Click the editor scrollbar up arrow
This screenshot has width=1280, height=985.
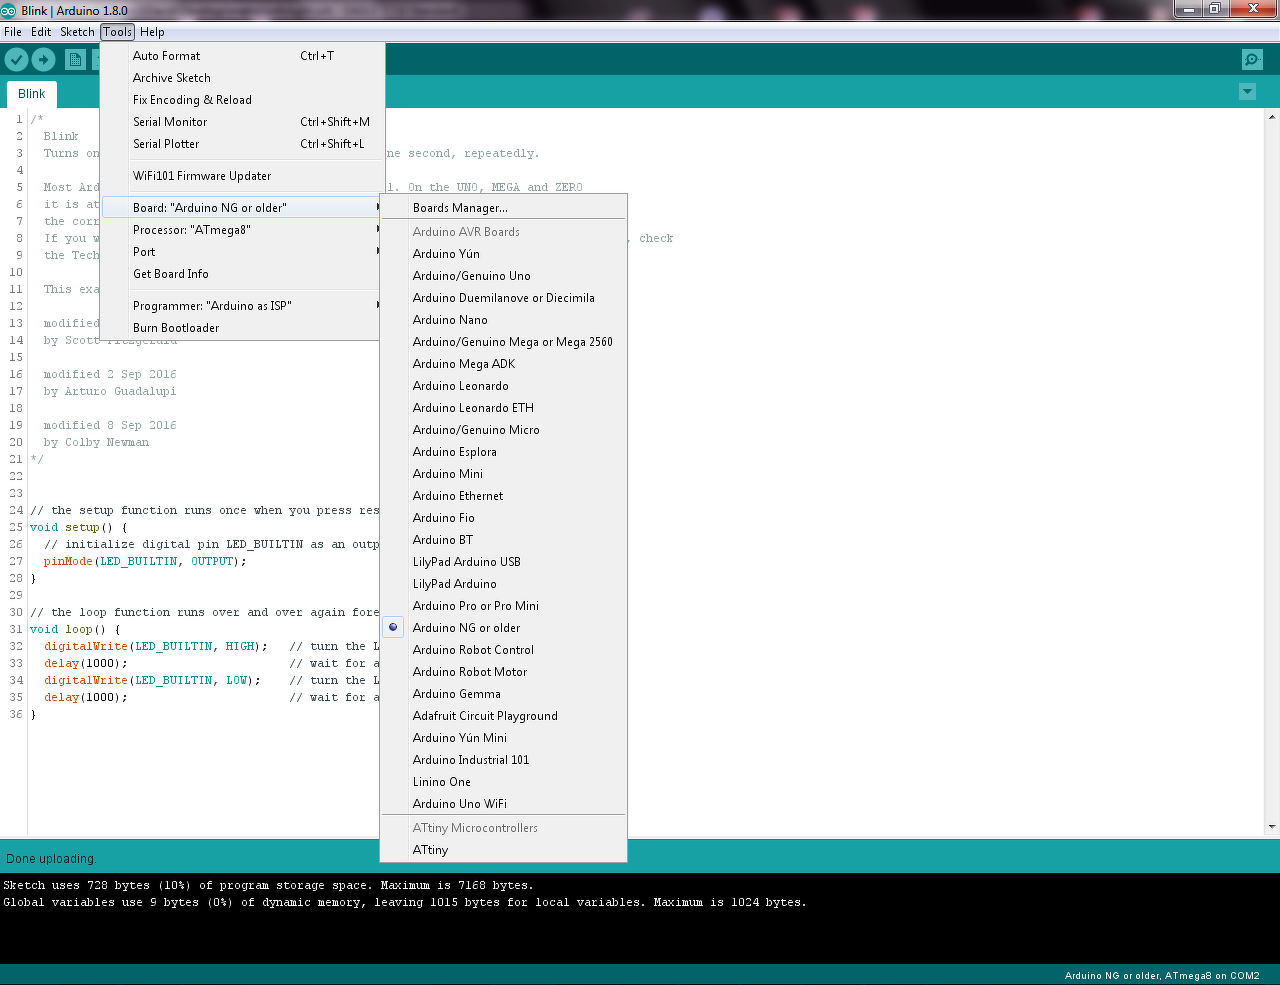(1272, 116)
